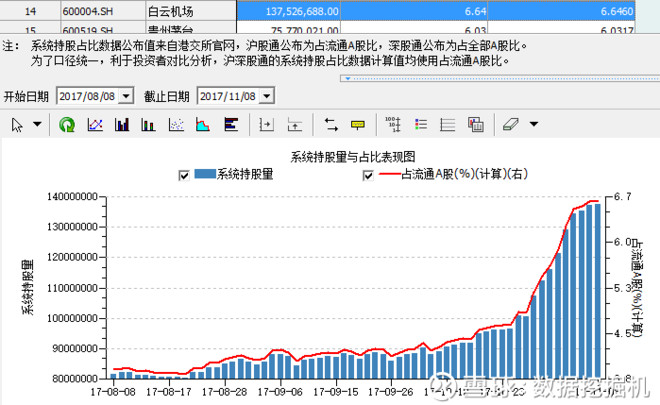Click the 占流通A股(%)(计算)(右) legend label
660x405 pixels.
coord(464,174)
